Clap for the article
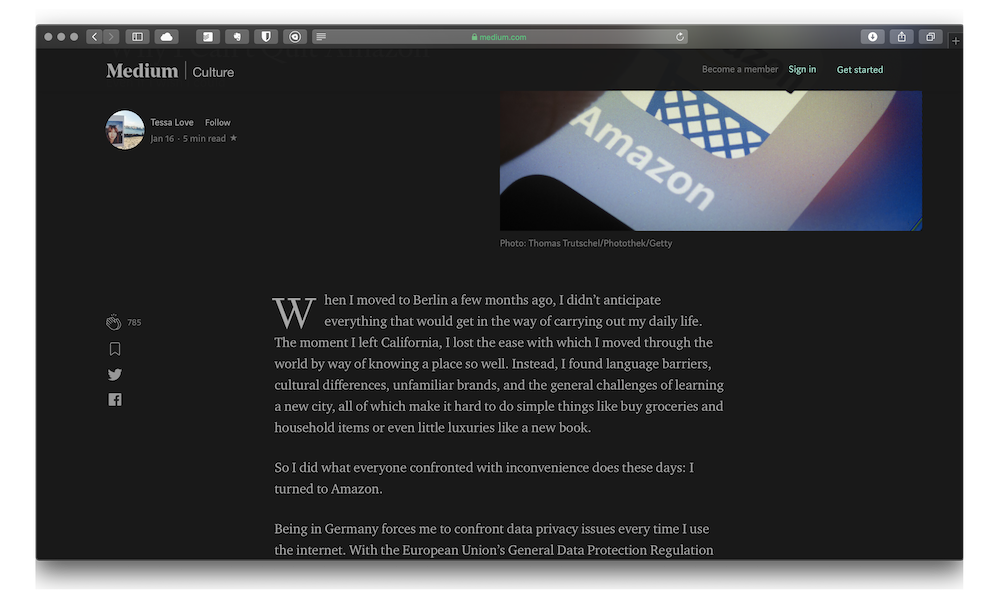Viewport: 1000px width, 608px height. [x=114, y=322]
